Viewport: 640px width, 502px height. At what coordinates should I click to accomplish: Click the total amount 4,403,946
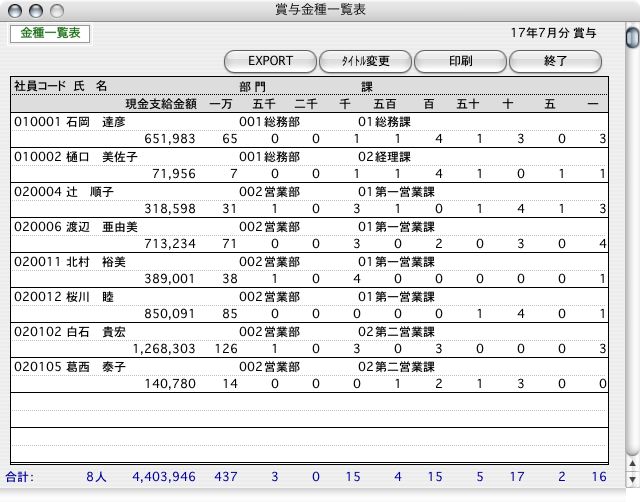[x=164, y=478]
